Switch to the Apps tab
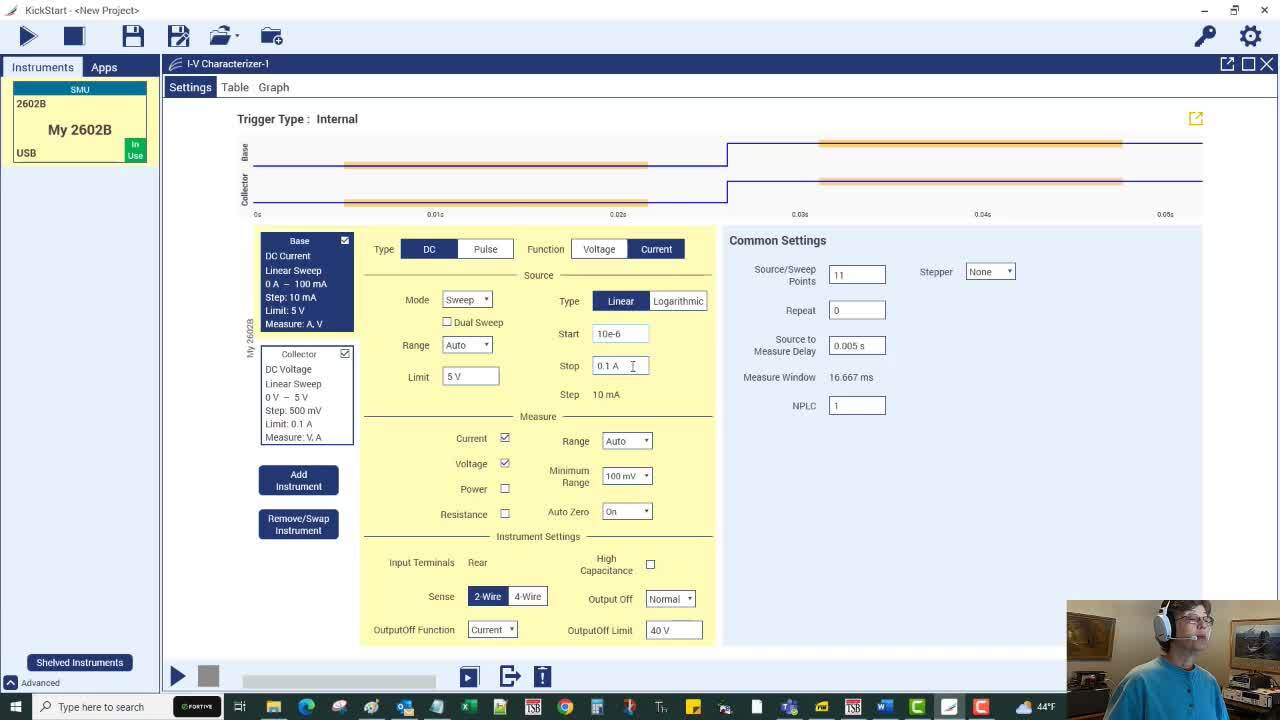This screenshot has height=720, width=1280. (x=104, y=67)
